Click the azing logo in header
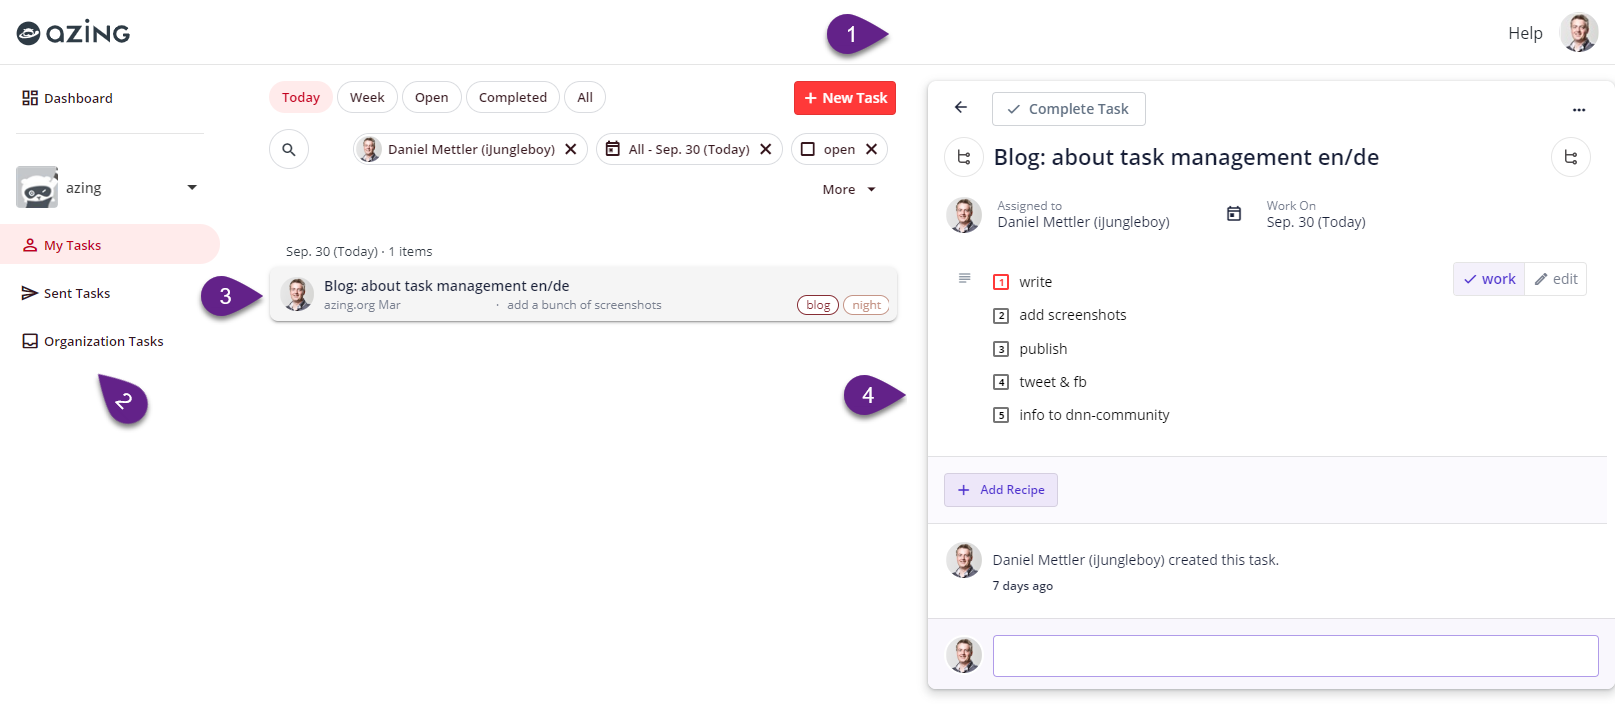This screenshot has height=714, width=1615. click(x=73, y=33)
